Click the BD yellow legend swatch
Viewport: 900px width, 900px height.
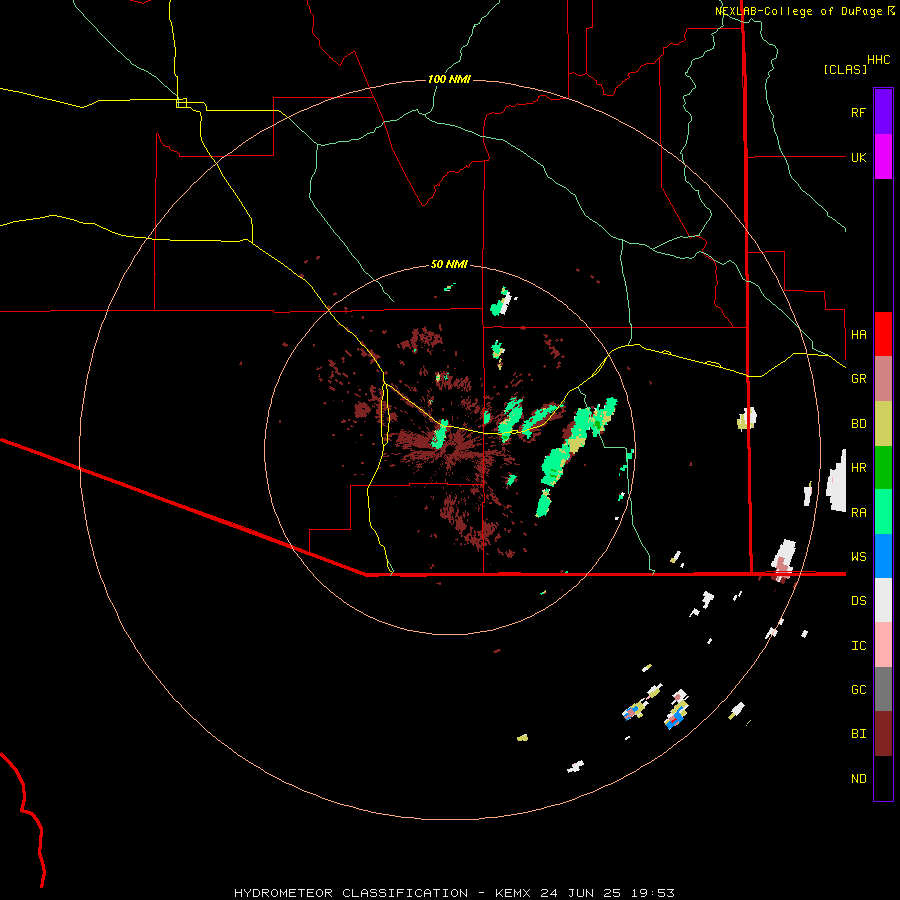(883, 424)
